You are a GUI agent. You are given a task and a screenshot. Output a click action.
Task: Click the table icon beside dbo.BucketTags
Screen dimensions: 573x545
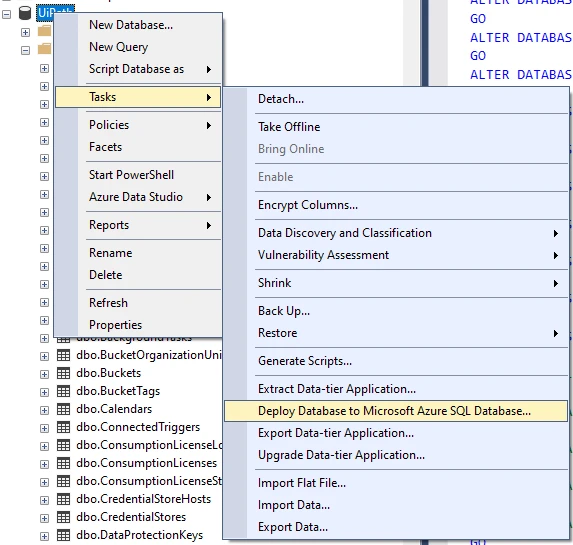(63, 391)
